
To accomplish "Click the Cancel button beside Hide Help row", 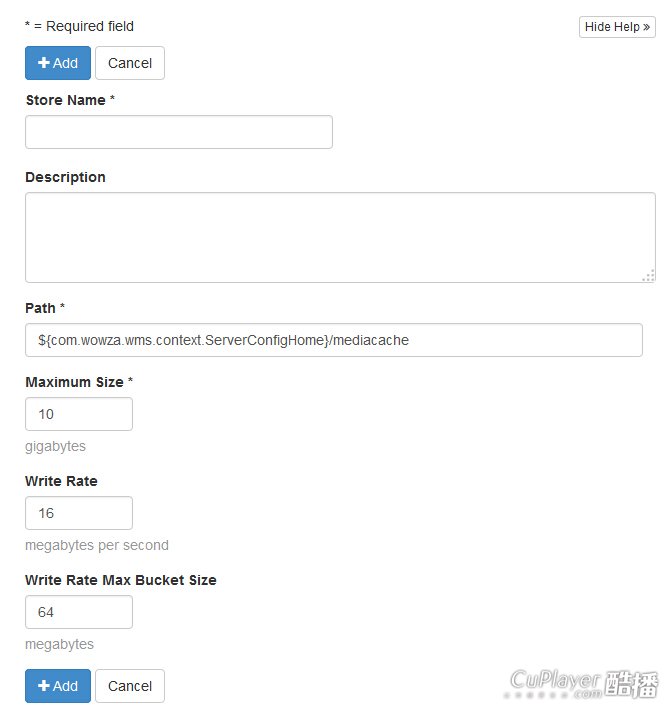I will (130, 63).
